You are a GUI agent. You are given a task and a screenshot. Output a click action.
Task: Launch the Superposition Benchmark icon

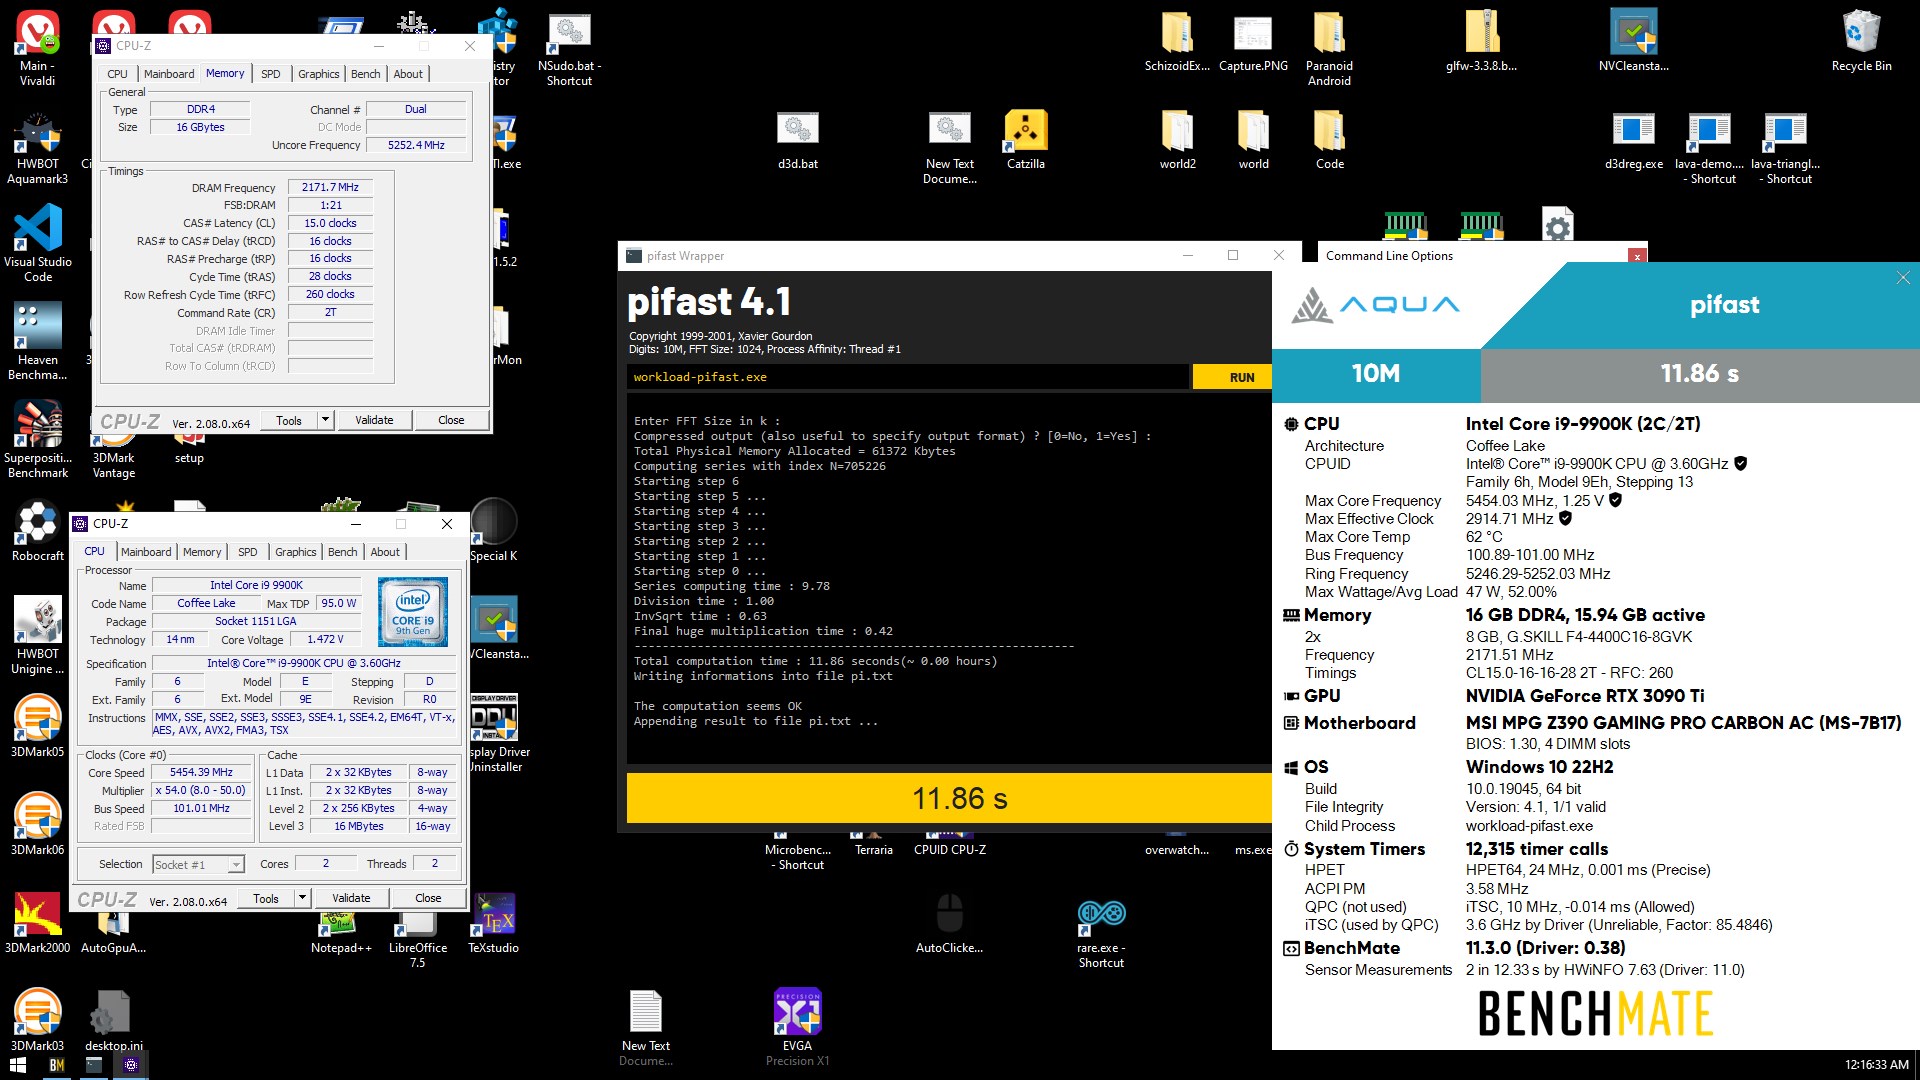38,440
